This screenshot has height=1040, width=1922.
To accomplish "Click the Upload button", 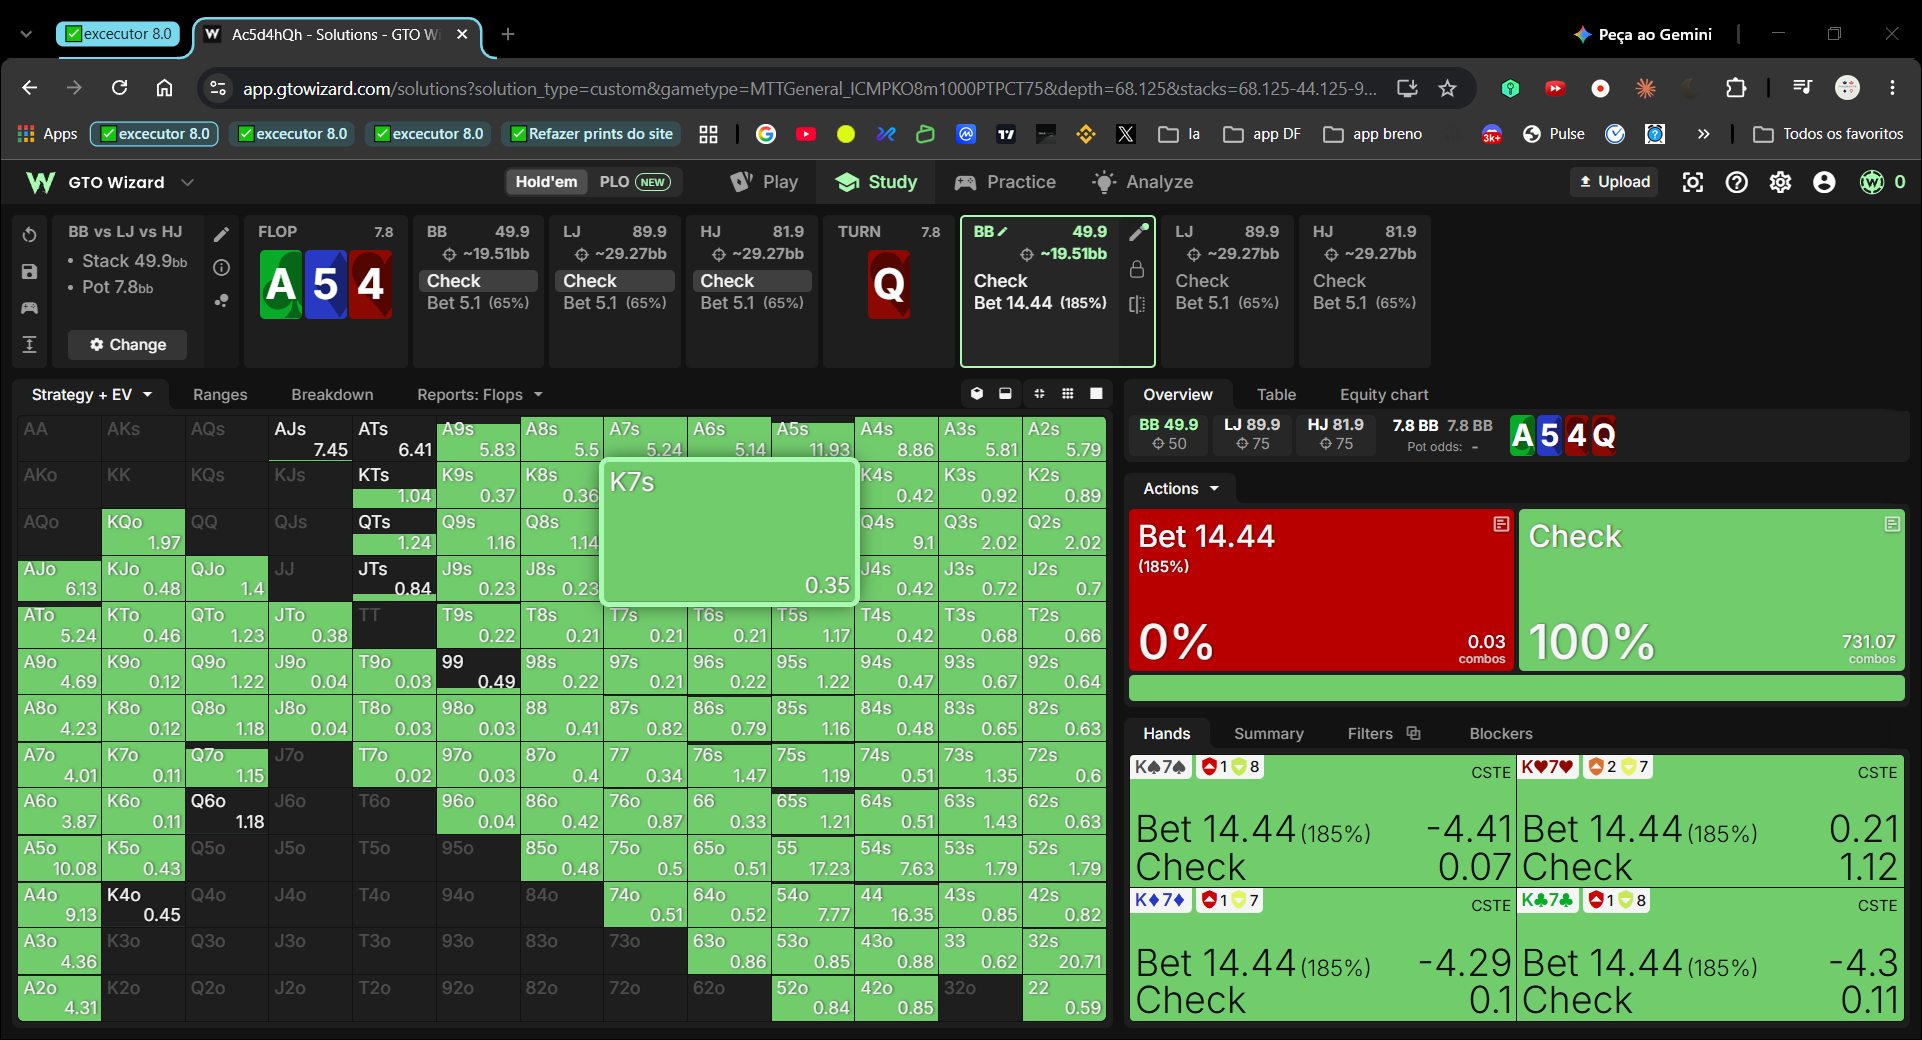I will (x=1614, y=182).
